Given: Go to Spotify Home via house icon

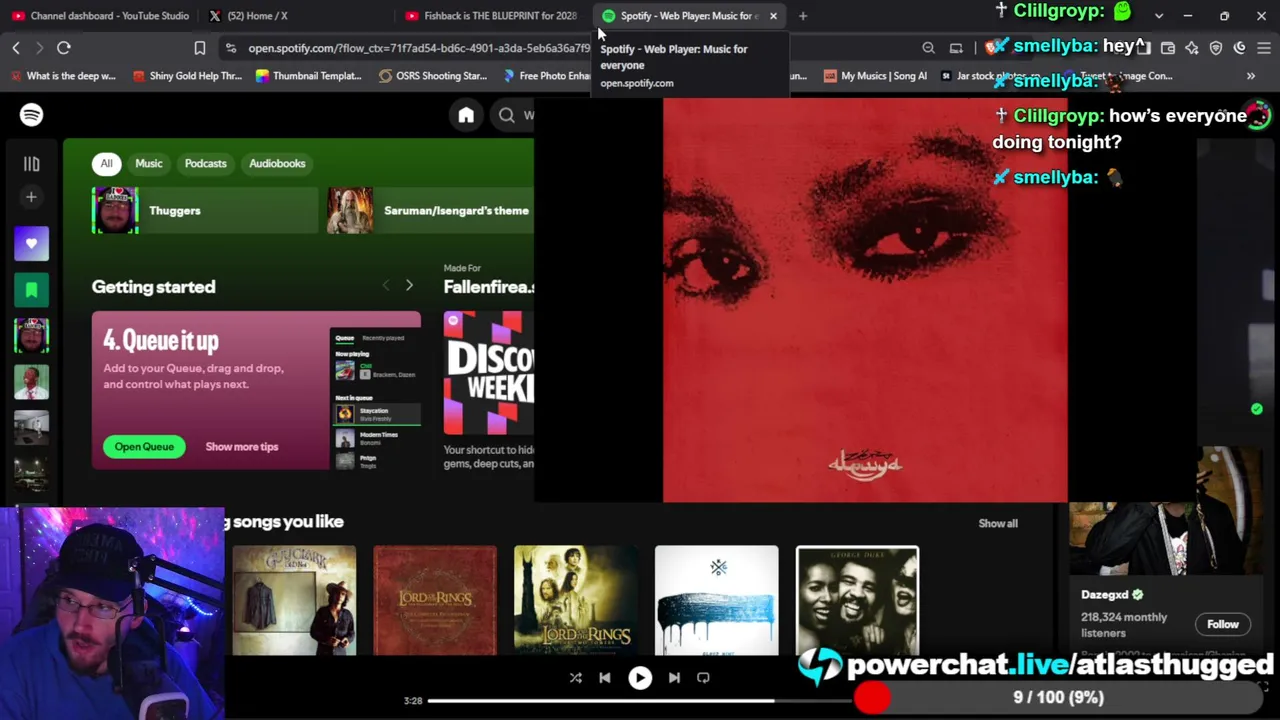Looking at the screenshot, I should 466,115.
